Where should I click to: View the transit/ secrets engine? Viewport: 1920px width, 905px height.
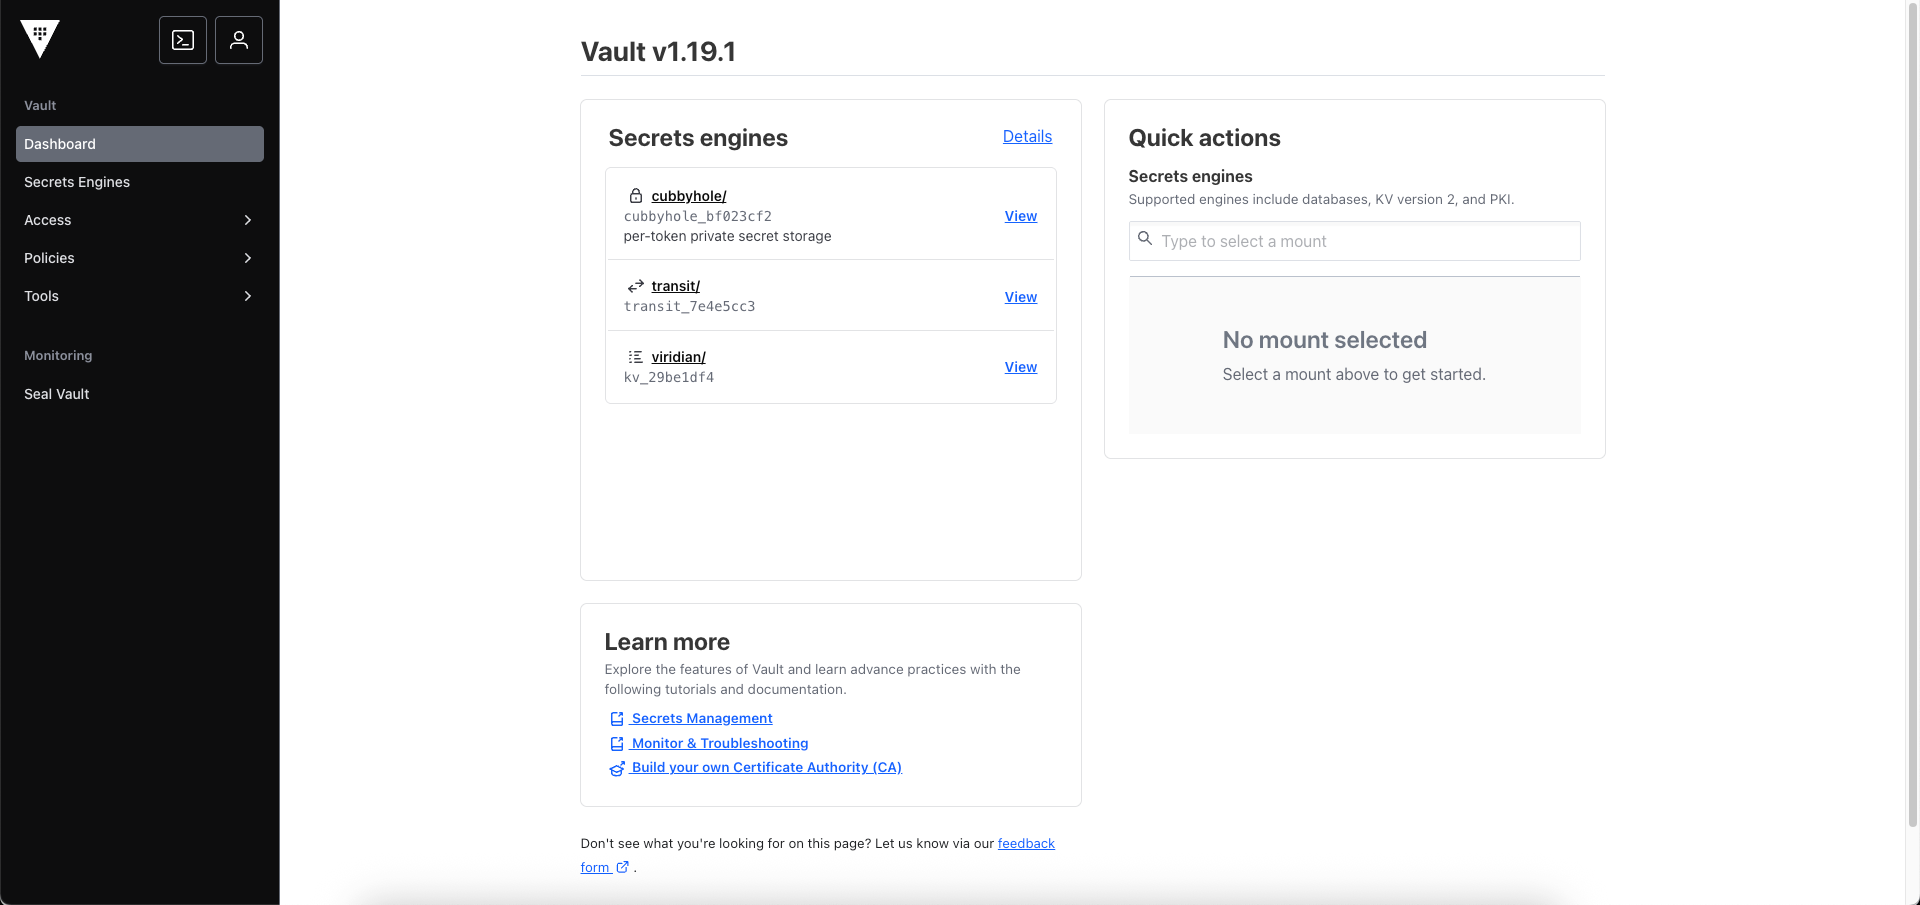click(1020, 296)
